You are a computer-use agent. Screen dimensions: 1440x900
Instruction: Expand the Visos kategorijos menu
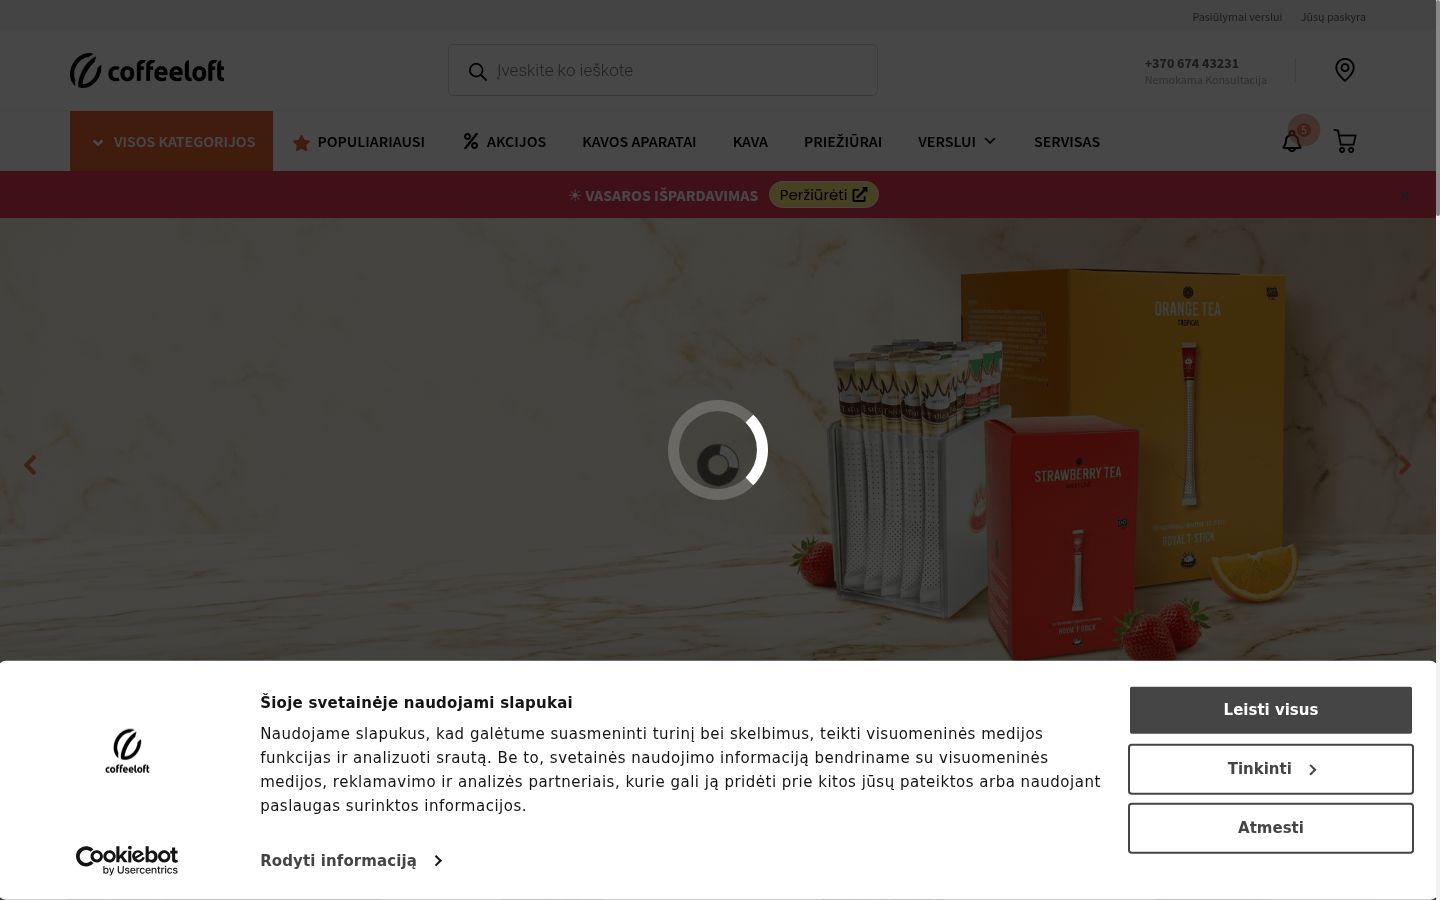171,141
